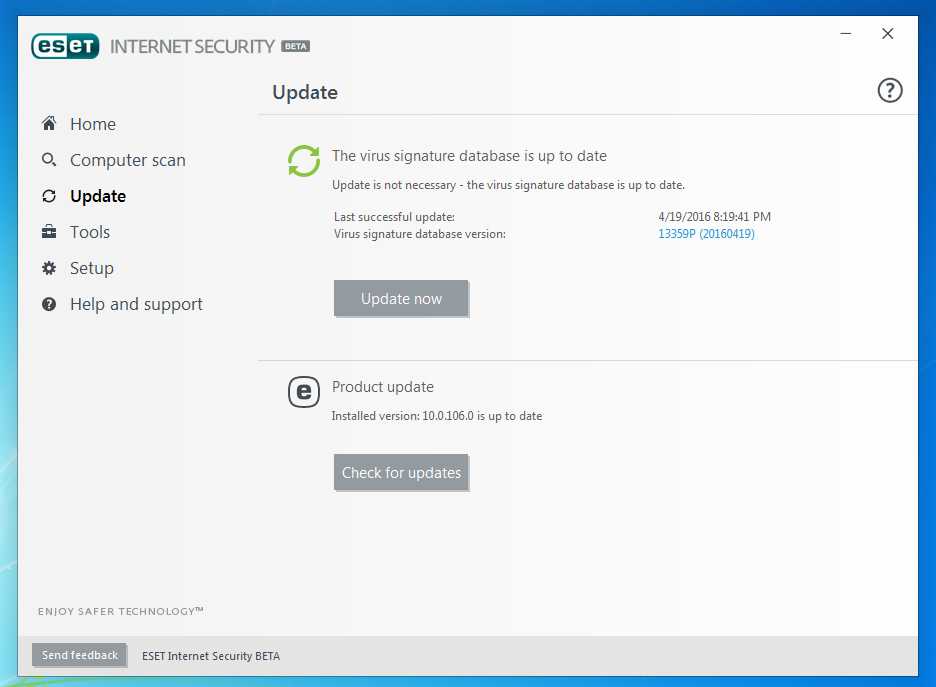Open virus database version 13359P link
The image size is (936, 687).
point(706,233)
